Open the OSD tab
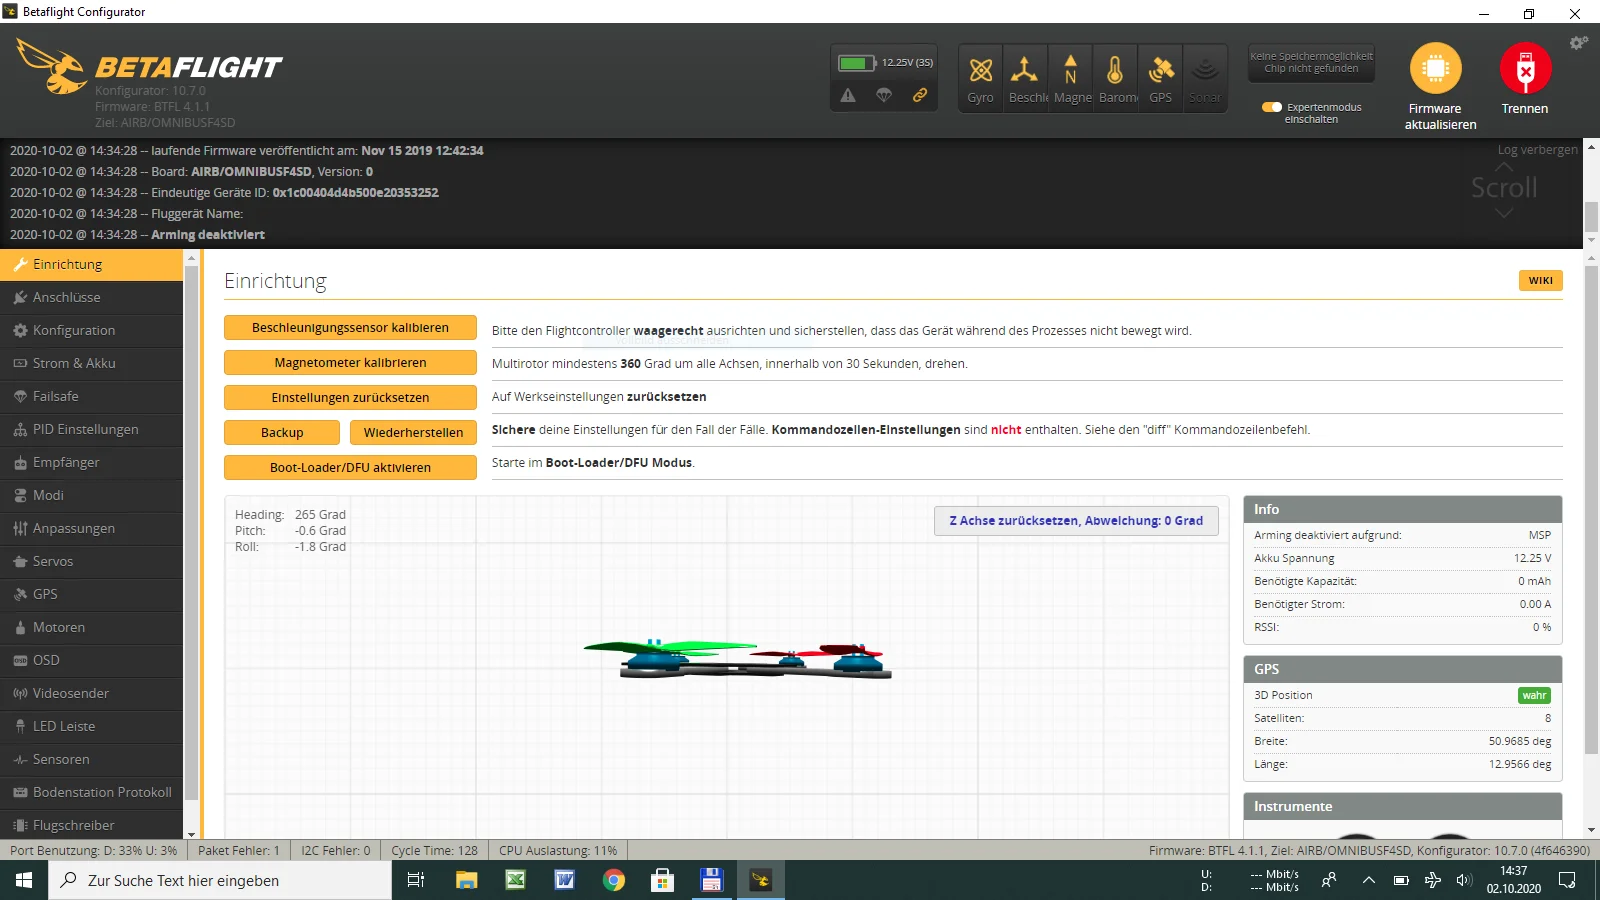The width and height of the screenshot is (1600, 900). (x=91, y=660)
